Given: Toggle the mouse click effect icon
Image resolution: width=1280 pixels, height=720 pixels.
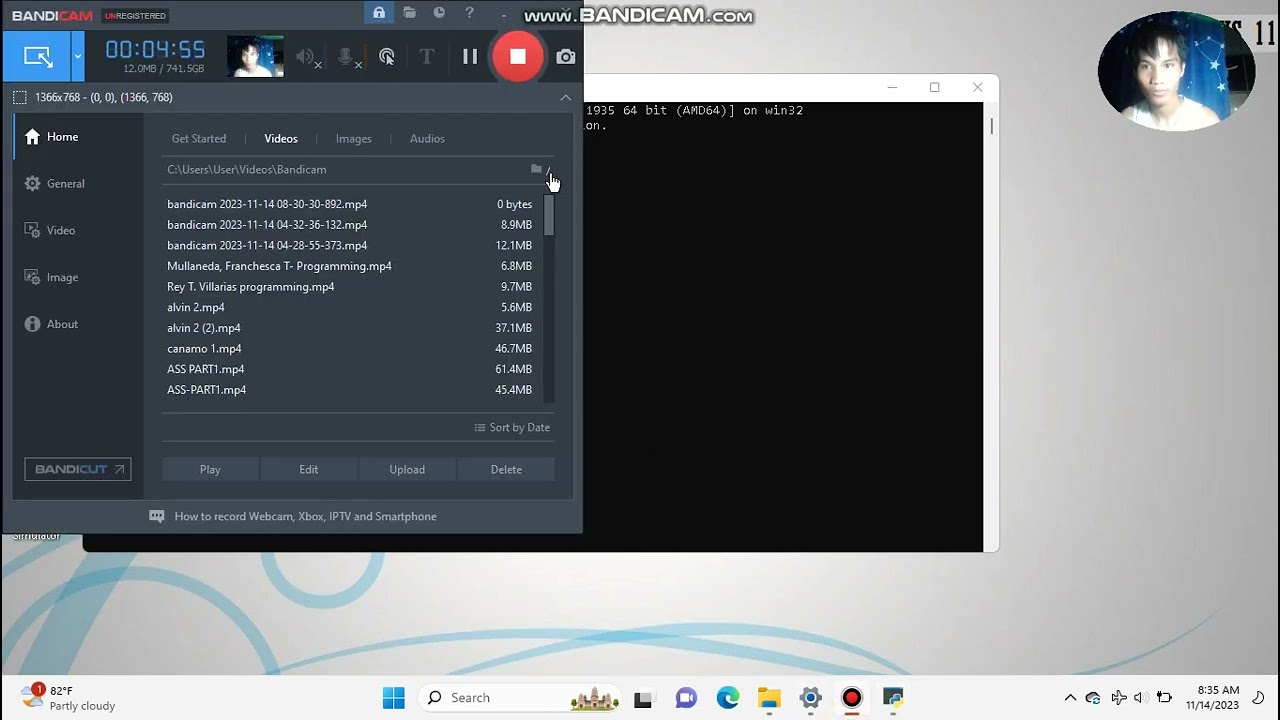Looking at the screenshot, I should coord(387,57).
